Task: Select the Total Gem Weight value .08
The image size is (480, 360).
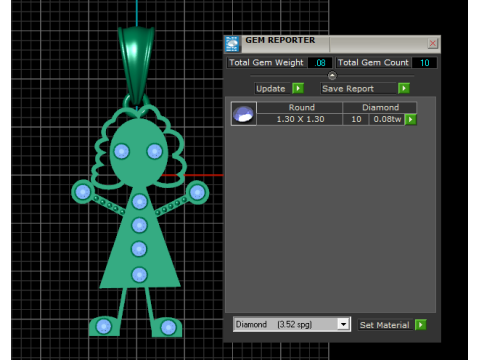Action: click(x=320, y=63)
